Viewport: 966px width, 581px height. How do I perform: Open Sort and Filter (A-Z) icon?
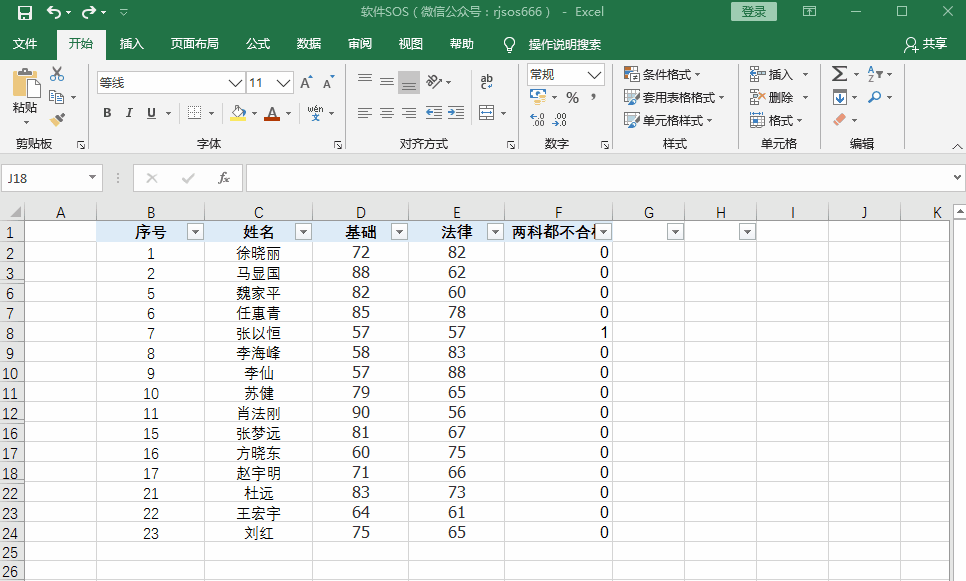coord(875,74)
